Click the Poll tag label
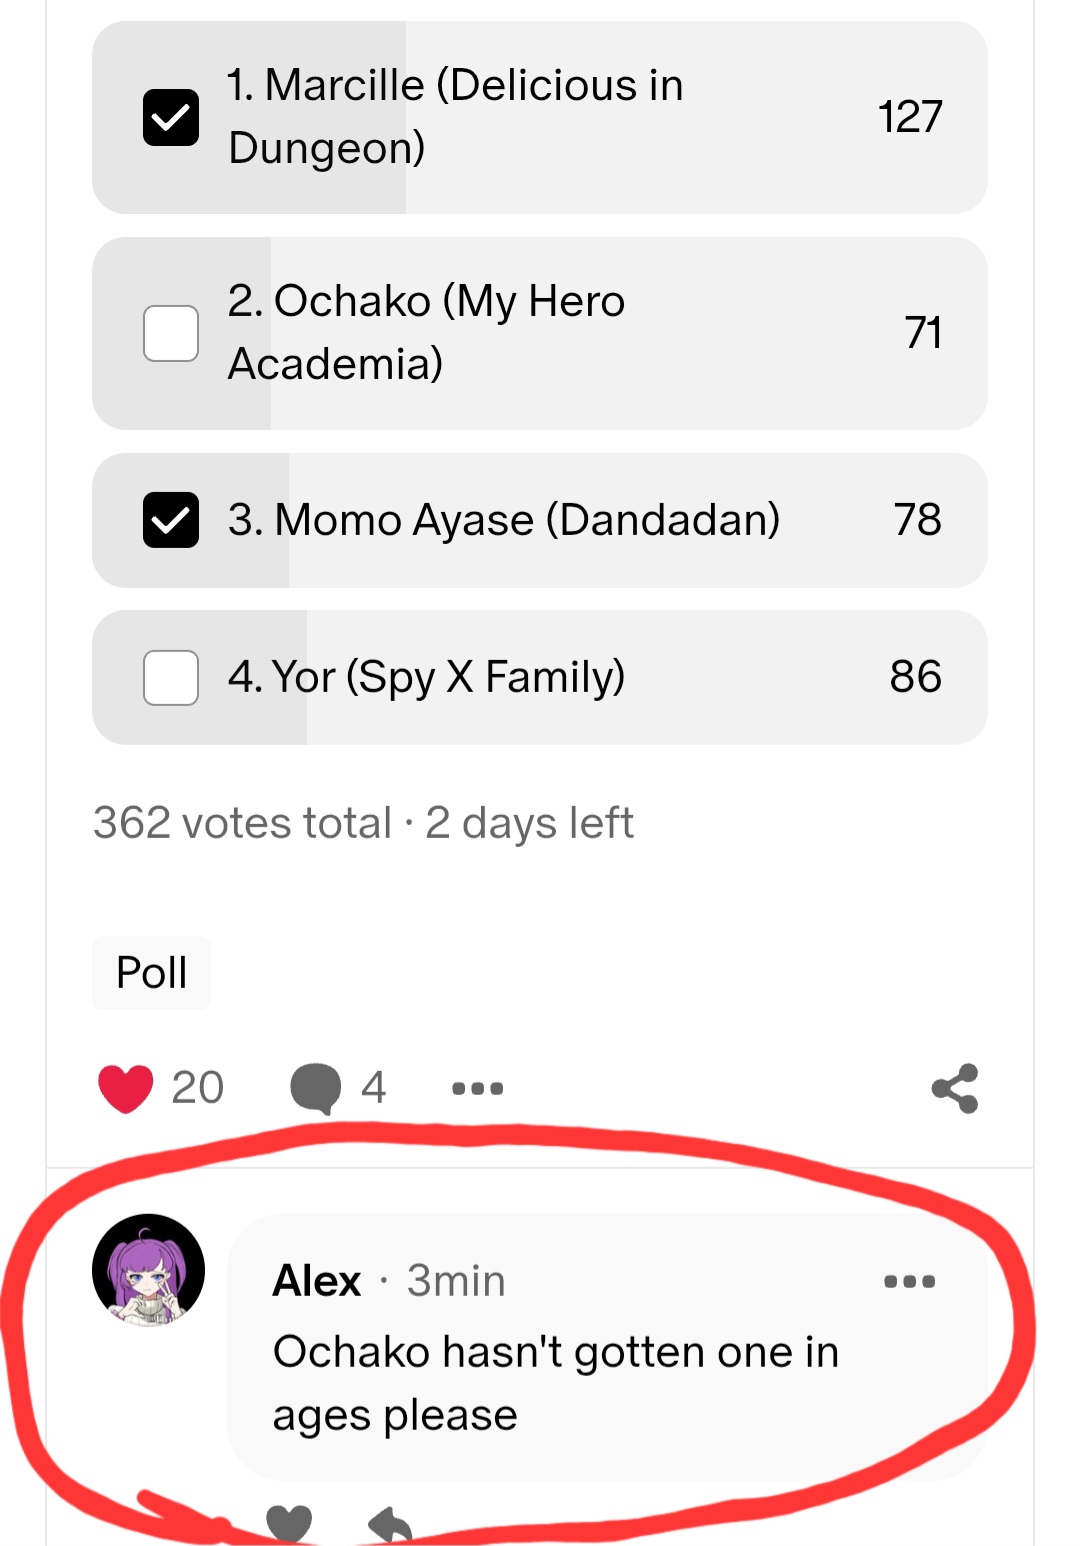 tap(152, 973)
